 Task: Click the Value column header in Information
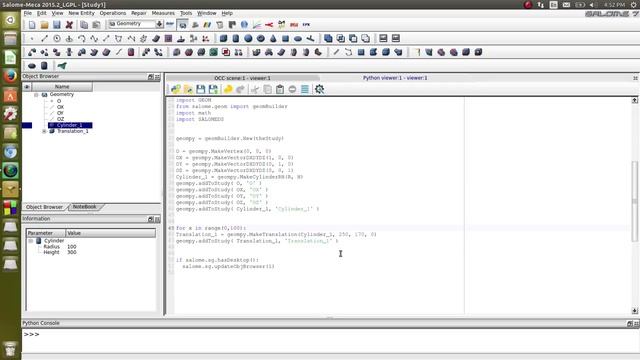111,233
